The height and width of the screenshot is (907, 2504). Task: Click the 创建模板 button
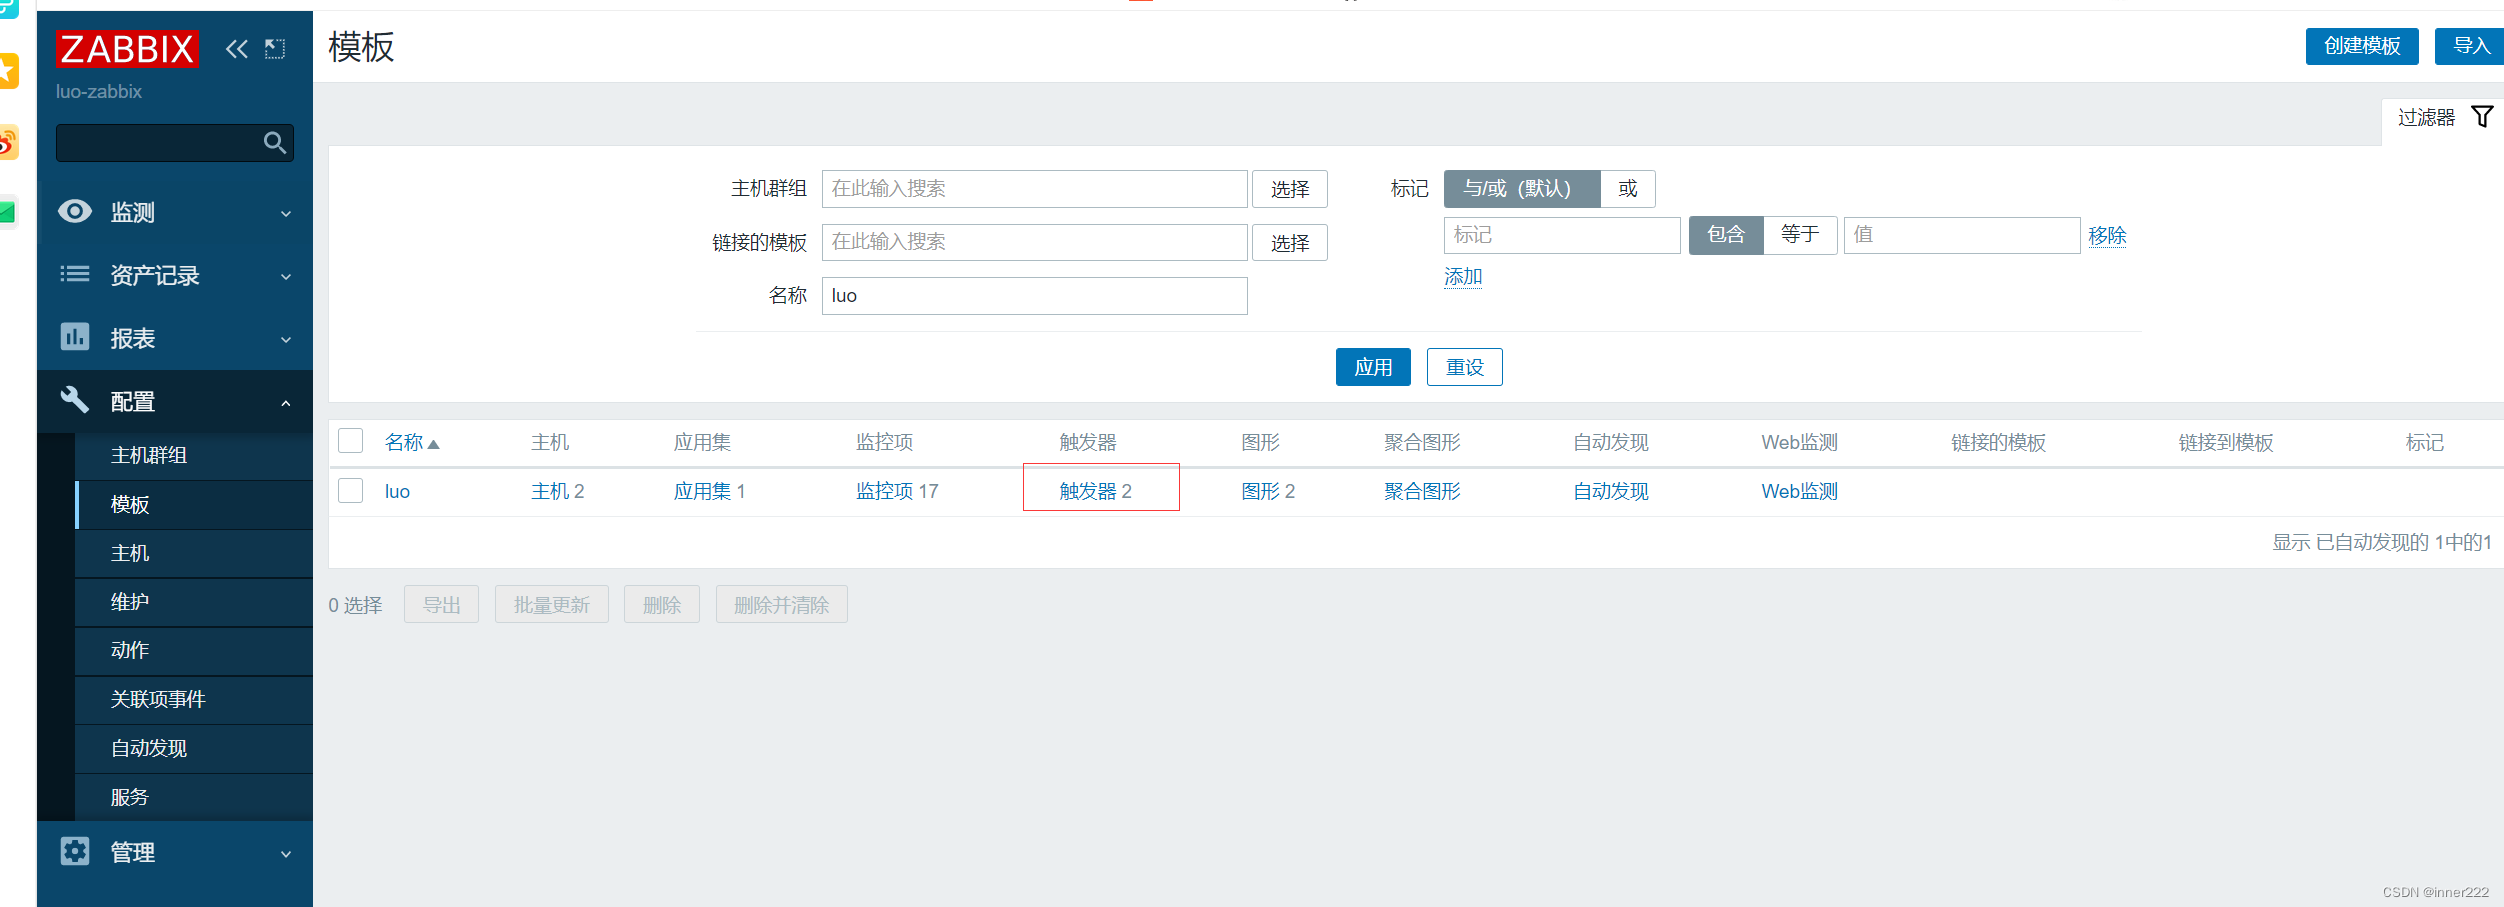[2362, 46]
